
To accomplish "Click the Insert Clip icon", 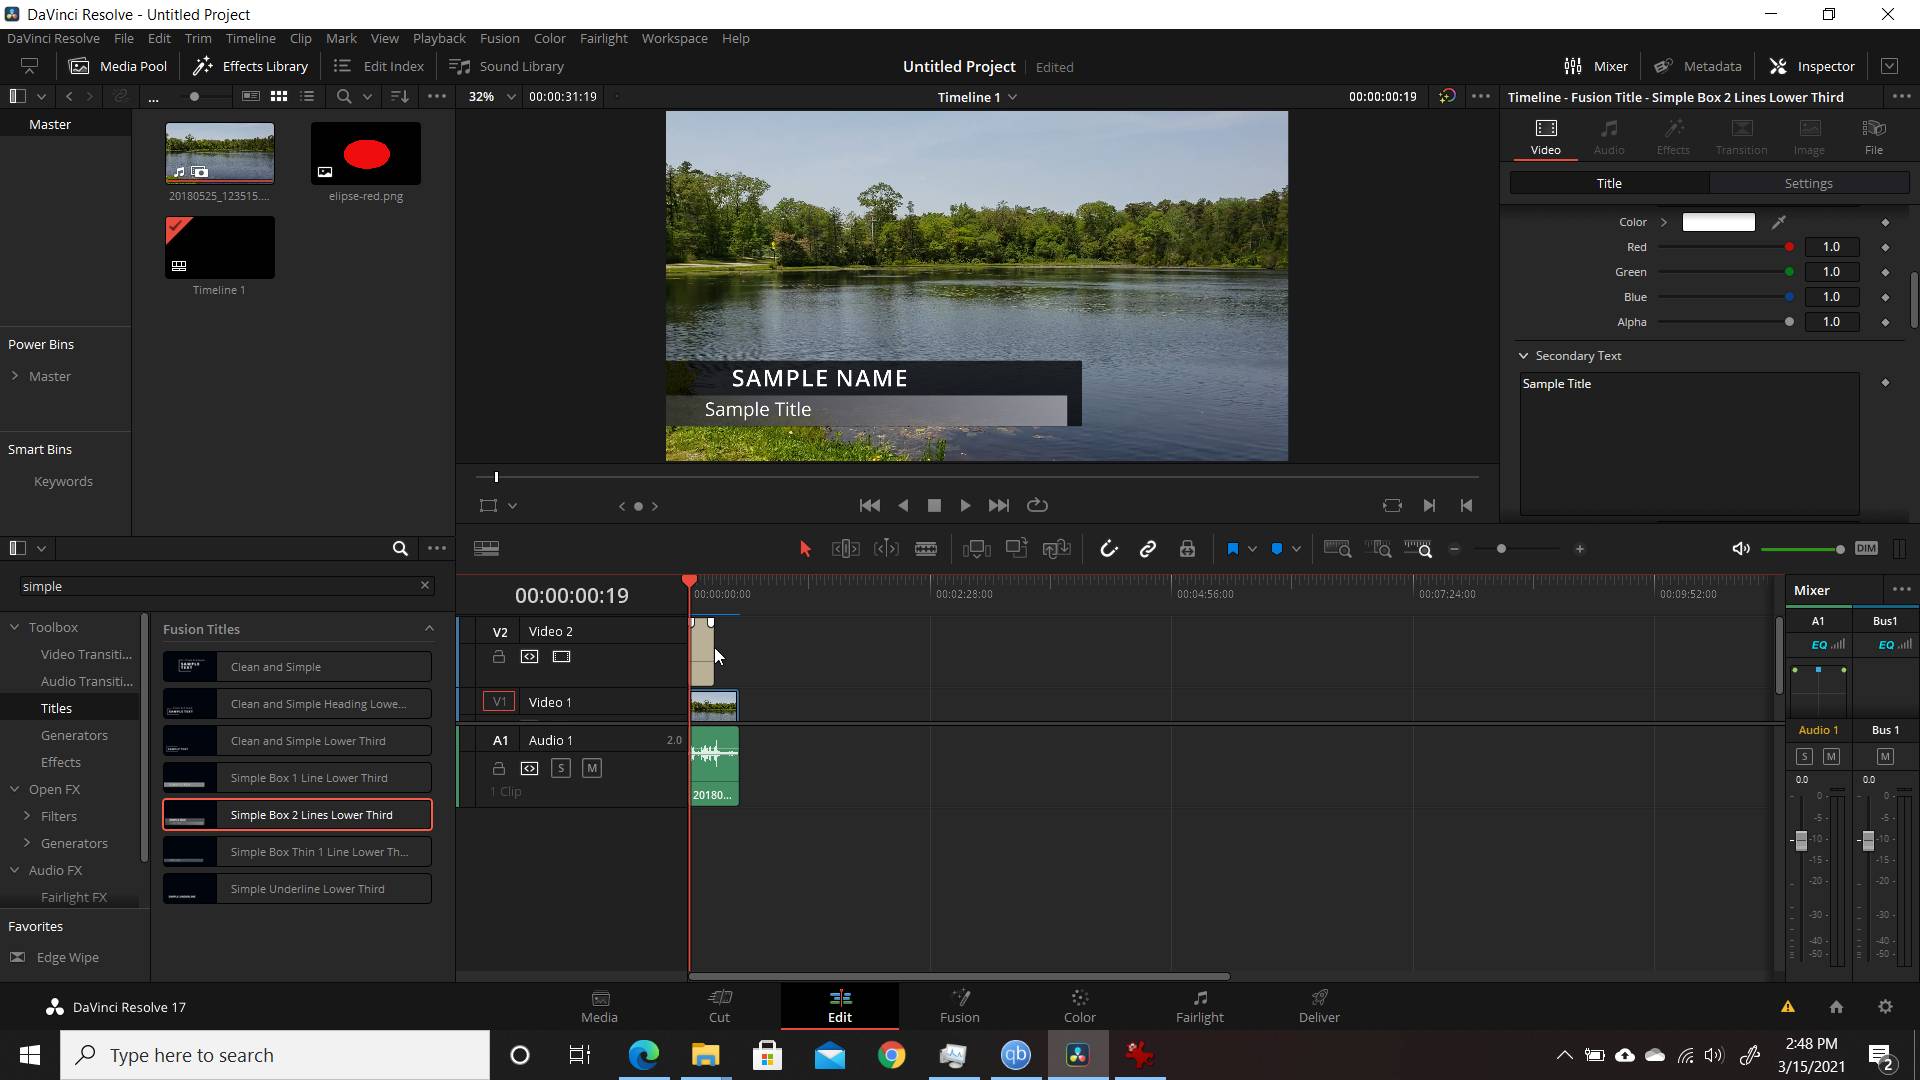I will 976,549.
